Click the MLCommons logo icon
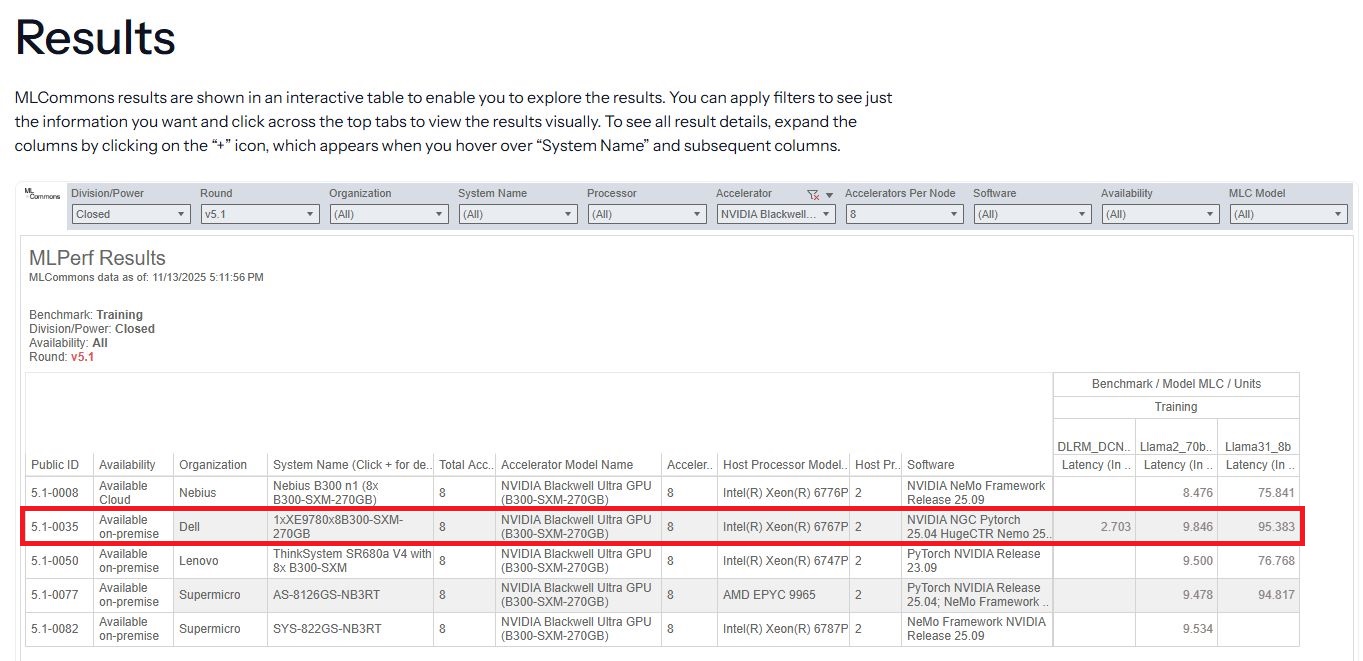The image size is (1363, 661). point(43,193)
